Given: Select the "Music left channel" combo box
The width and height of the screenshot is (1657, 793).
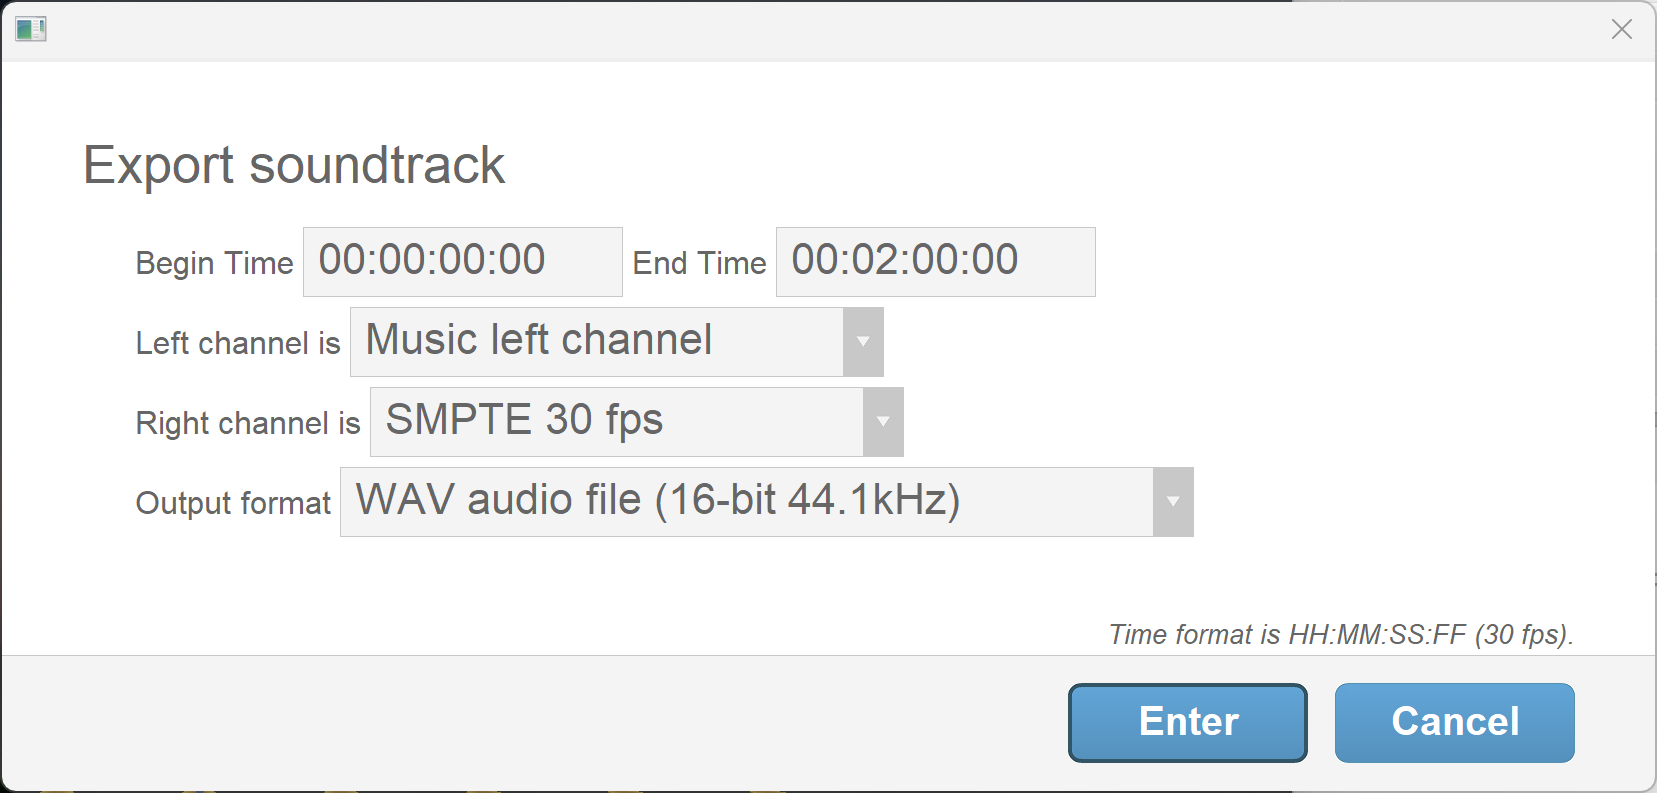Looking at the screenshot, I should pyautogui.click(x=600, y=341).
